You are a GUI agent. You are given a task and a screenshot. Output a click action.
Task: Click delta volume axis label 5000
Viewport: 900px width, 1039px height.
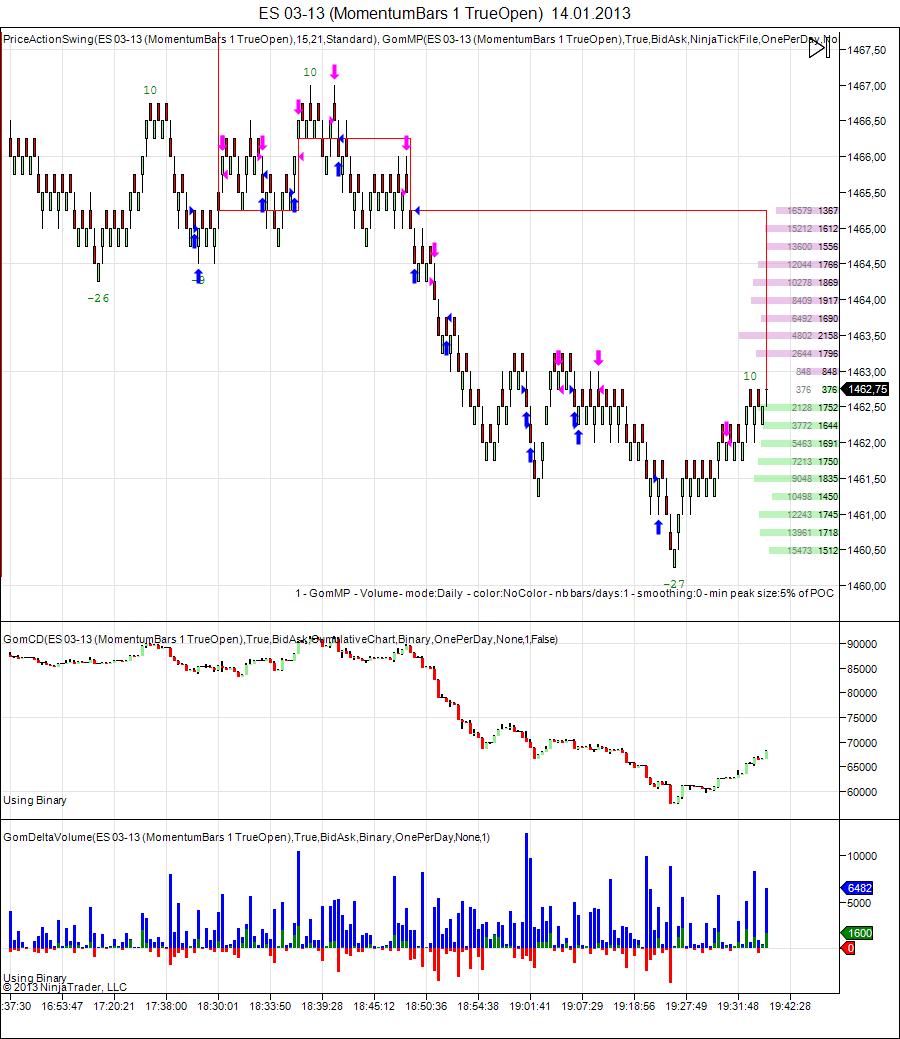point(860,903)
